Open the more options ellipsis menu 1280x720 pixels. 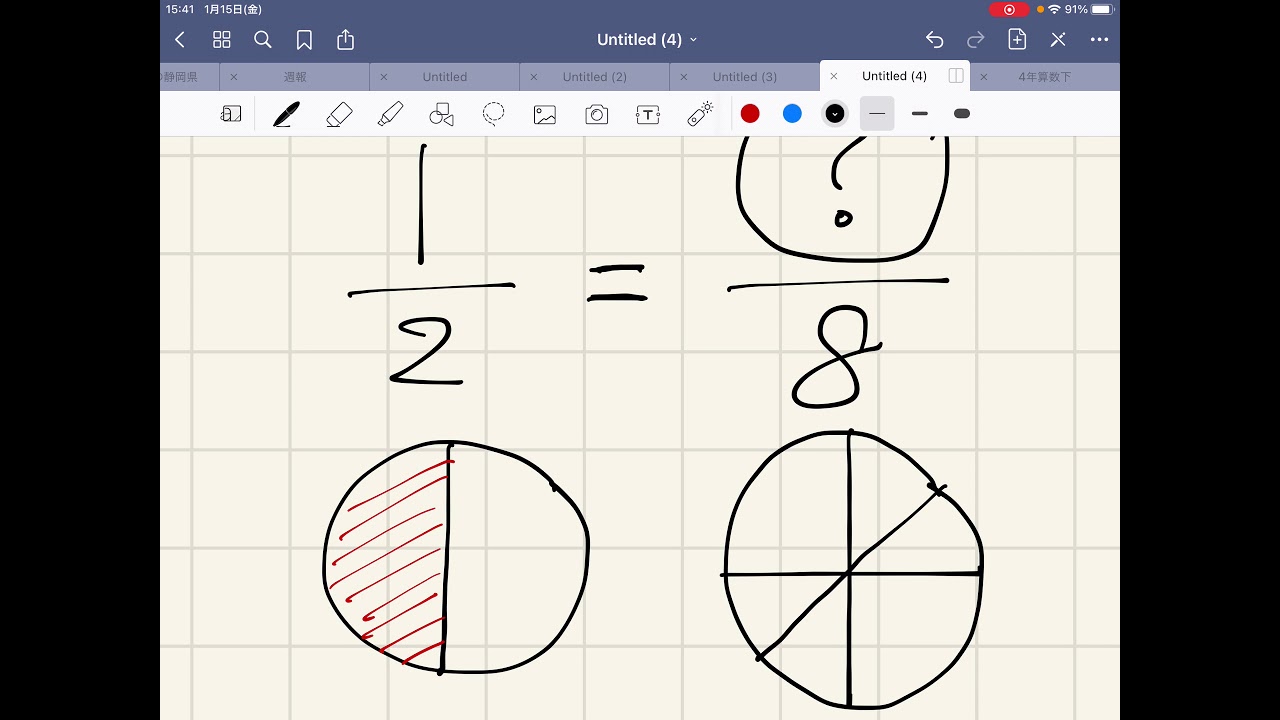pyautogui.click(x=1100, y=40)
